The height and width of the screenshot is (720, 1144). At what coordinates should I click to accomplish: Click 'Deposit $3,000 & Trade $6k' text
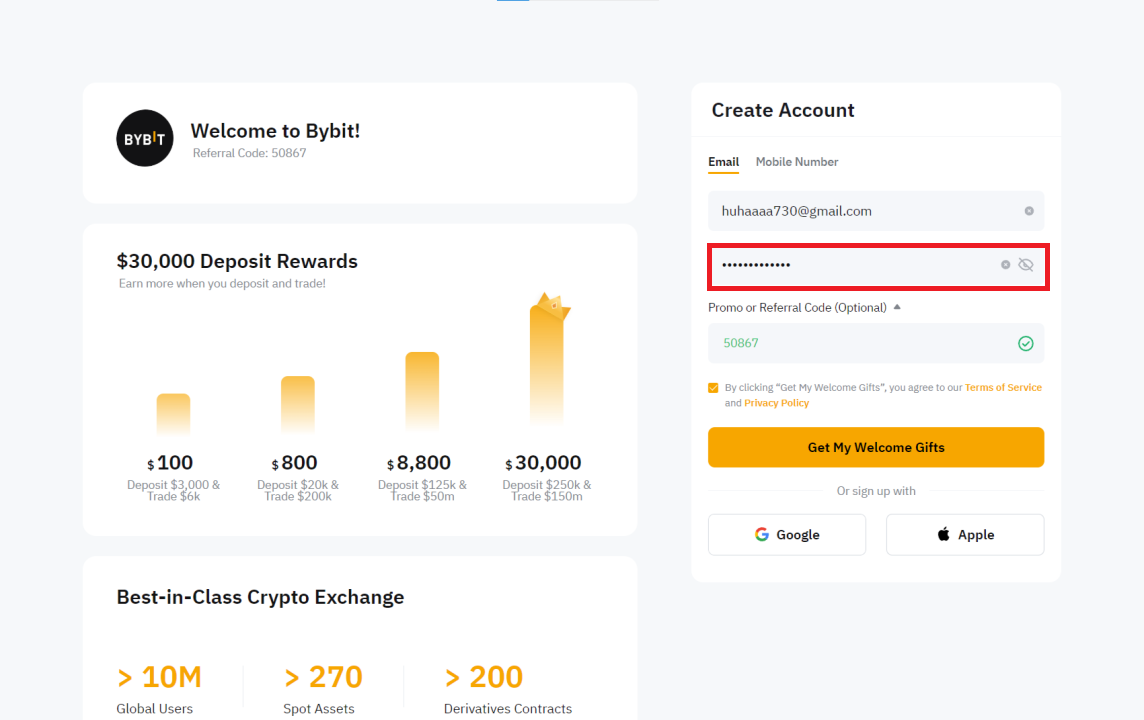point(174,490)
